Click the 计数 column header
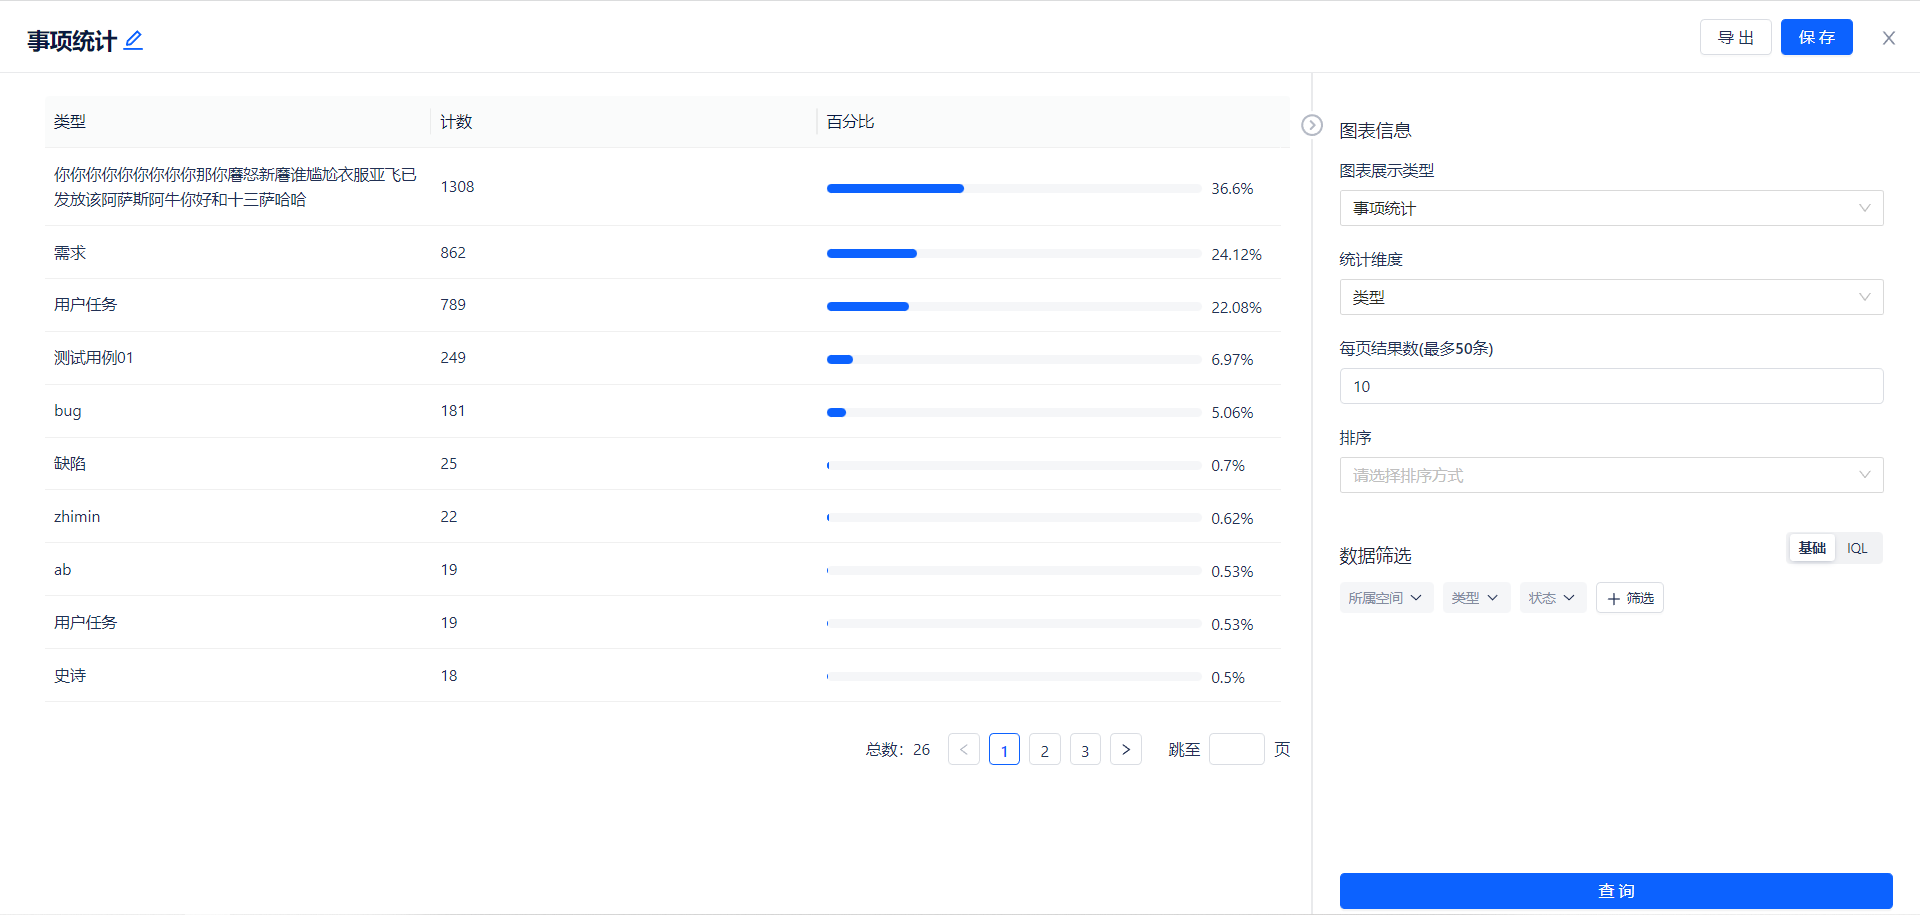 [x=624, y=122]
